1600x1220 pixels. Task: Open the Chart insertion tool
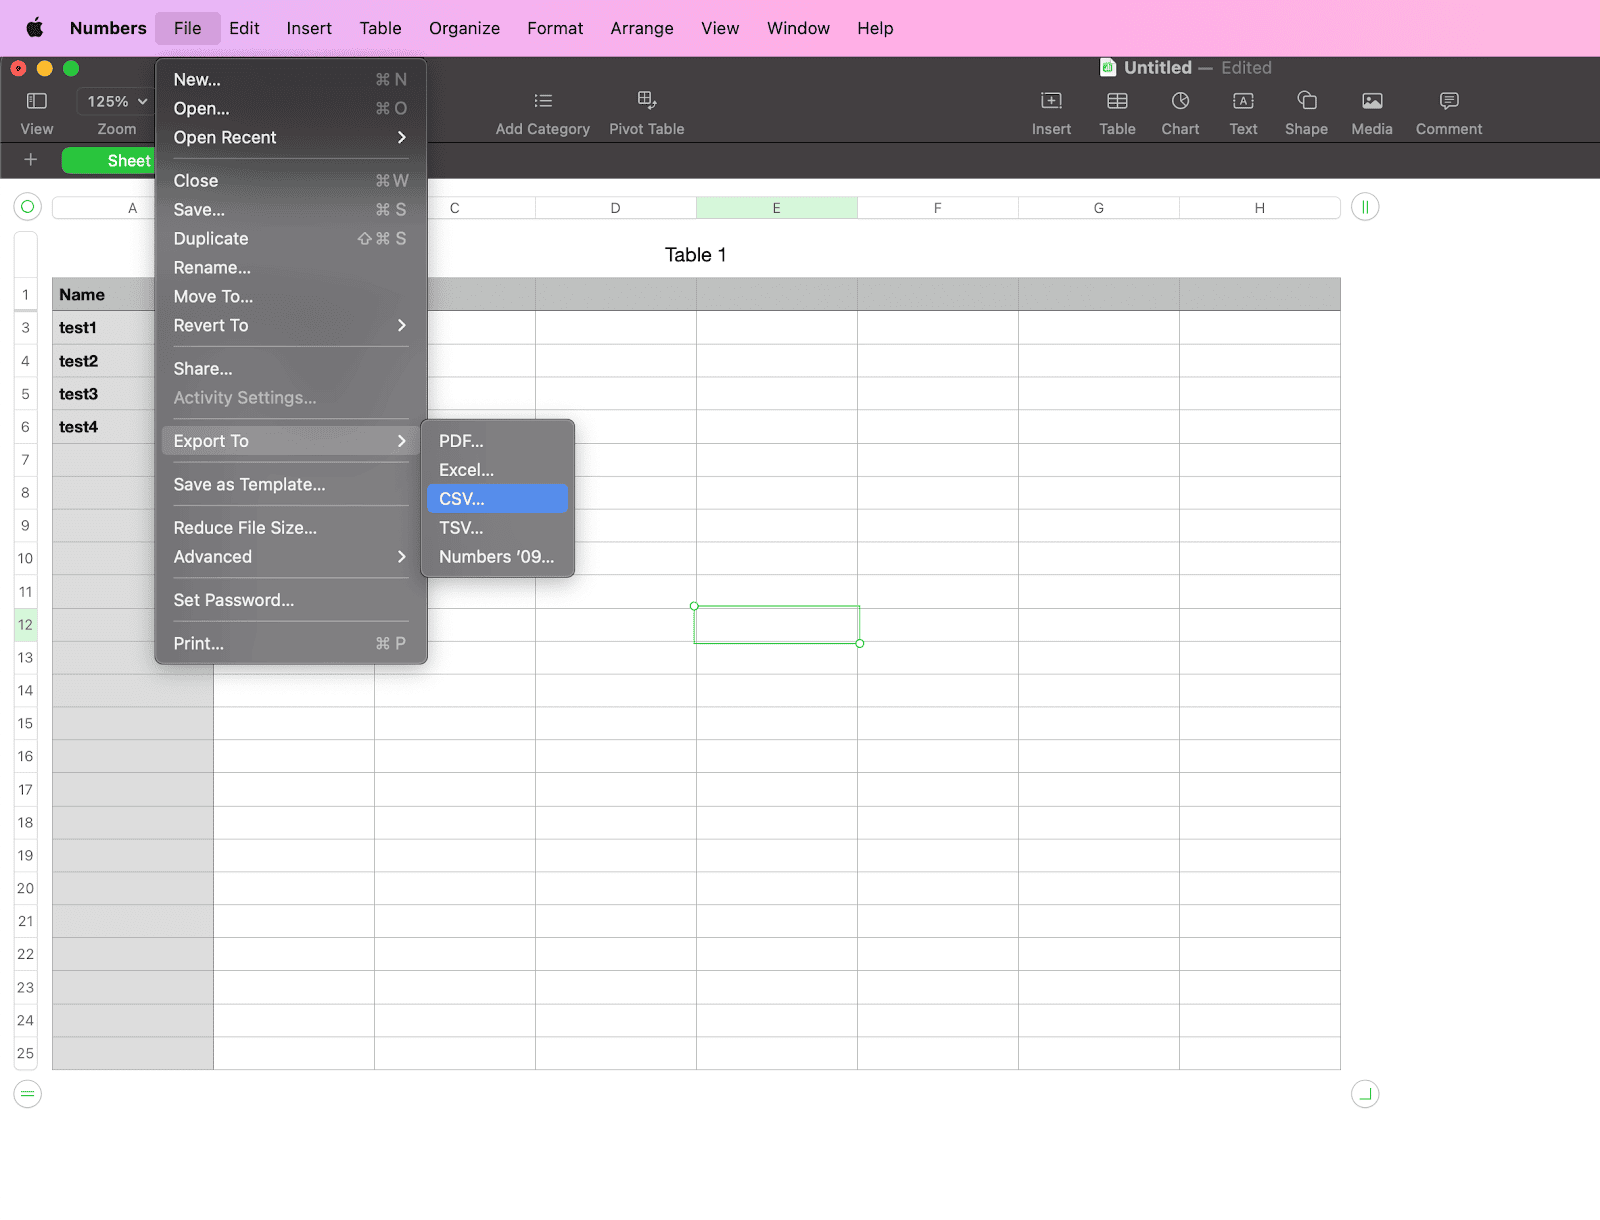1180,110
